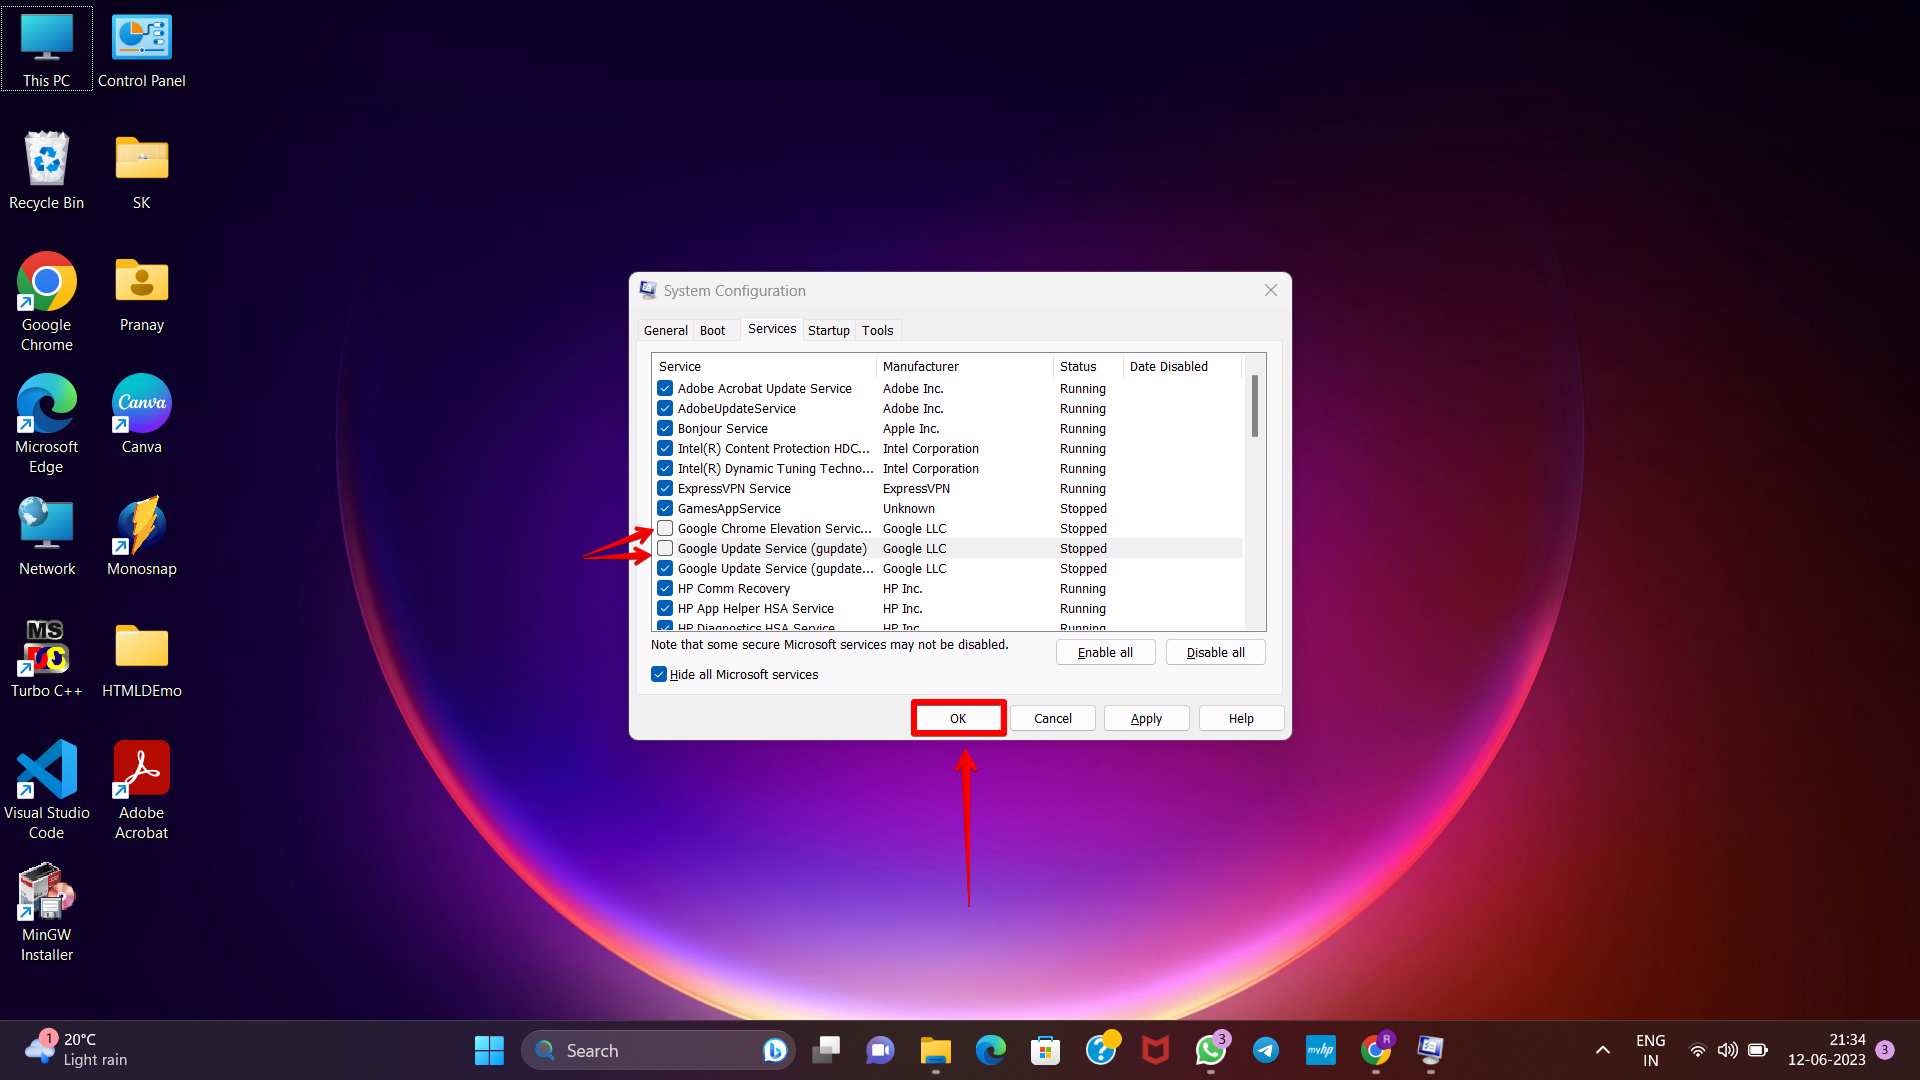Check Google Chrome Elevation Service checkbox
The height and width of the screenshot is (1080, 1920).
pyautogui.click(x=665, y=528)
